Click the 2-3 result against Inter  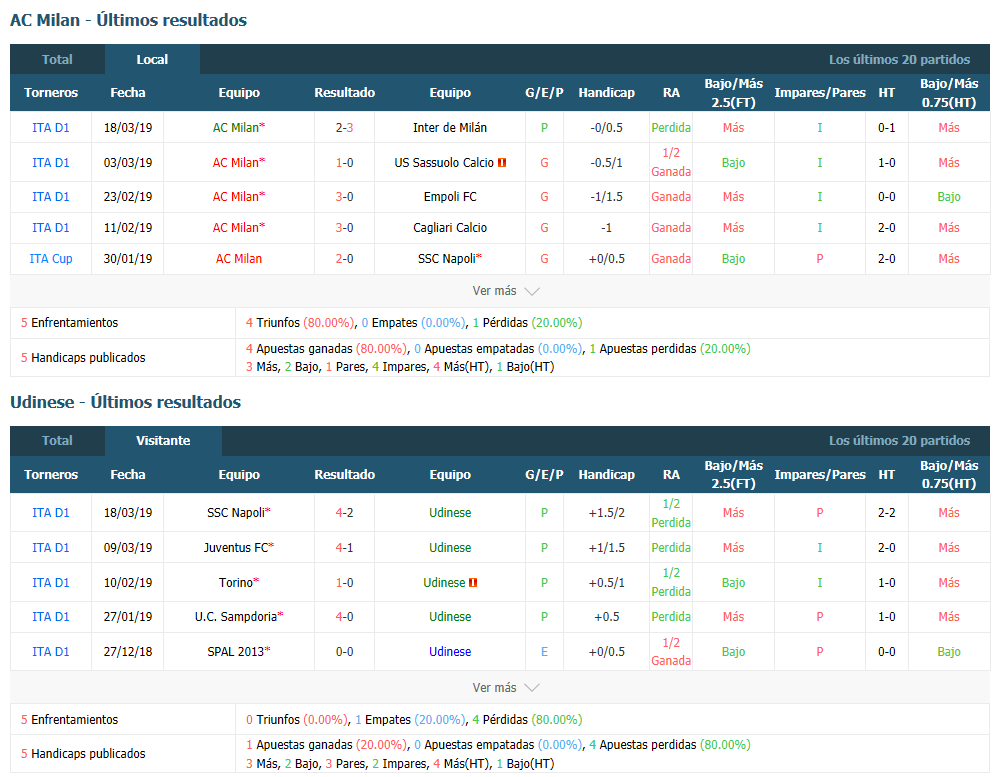pos(345,128)
